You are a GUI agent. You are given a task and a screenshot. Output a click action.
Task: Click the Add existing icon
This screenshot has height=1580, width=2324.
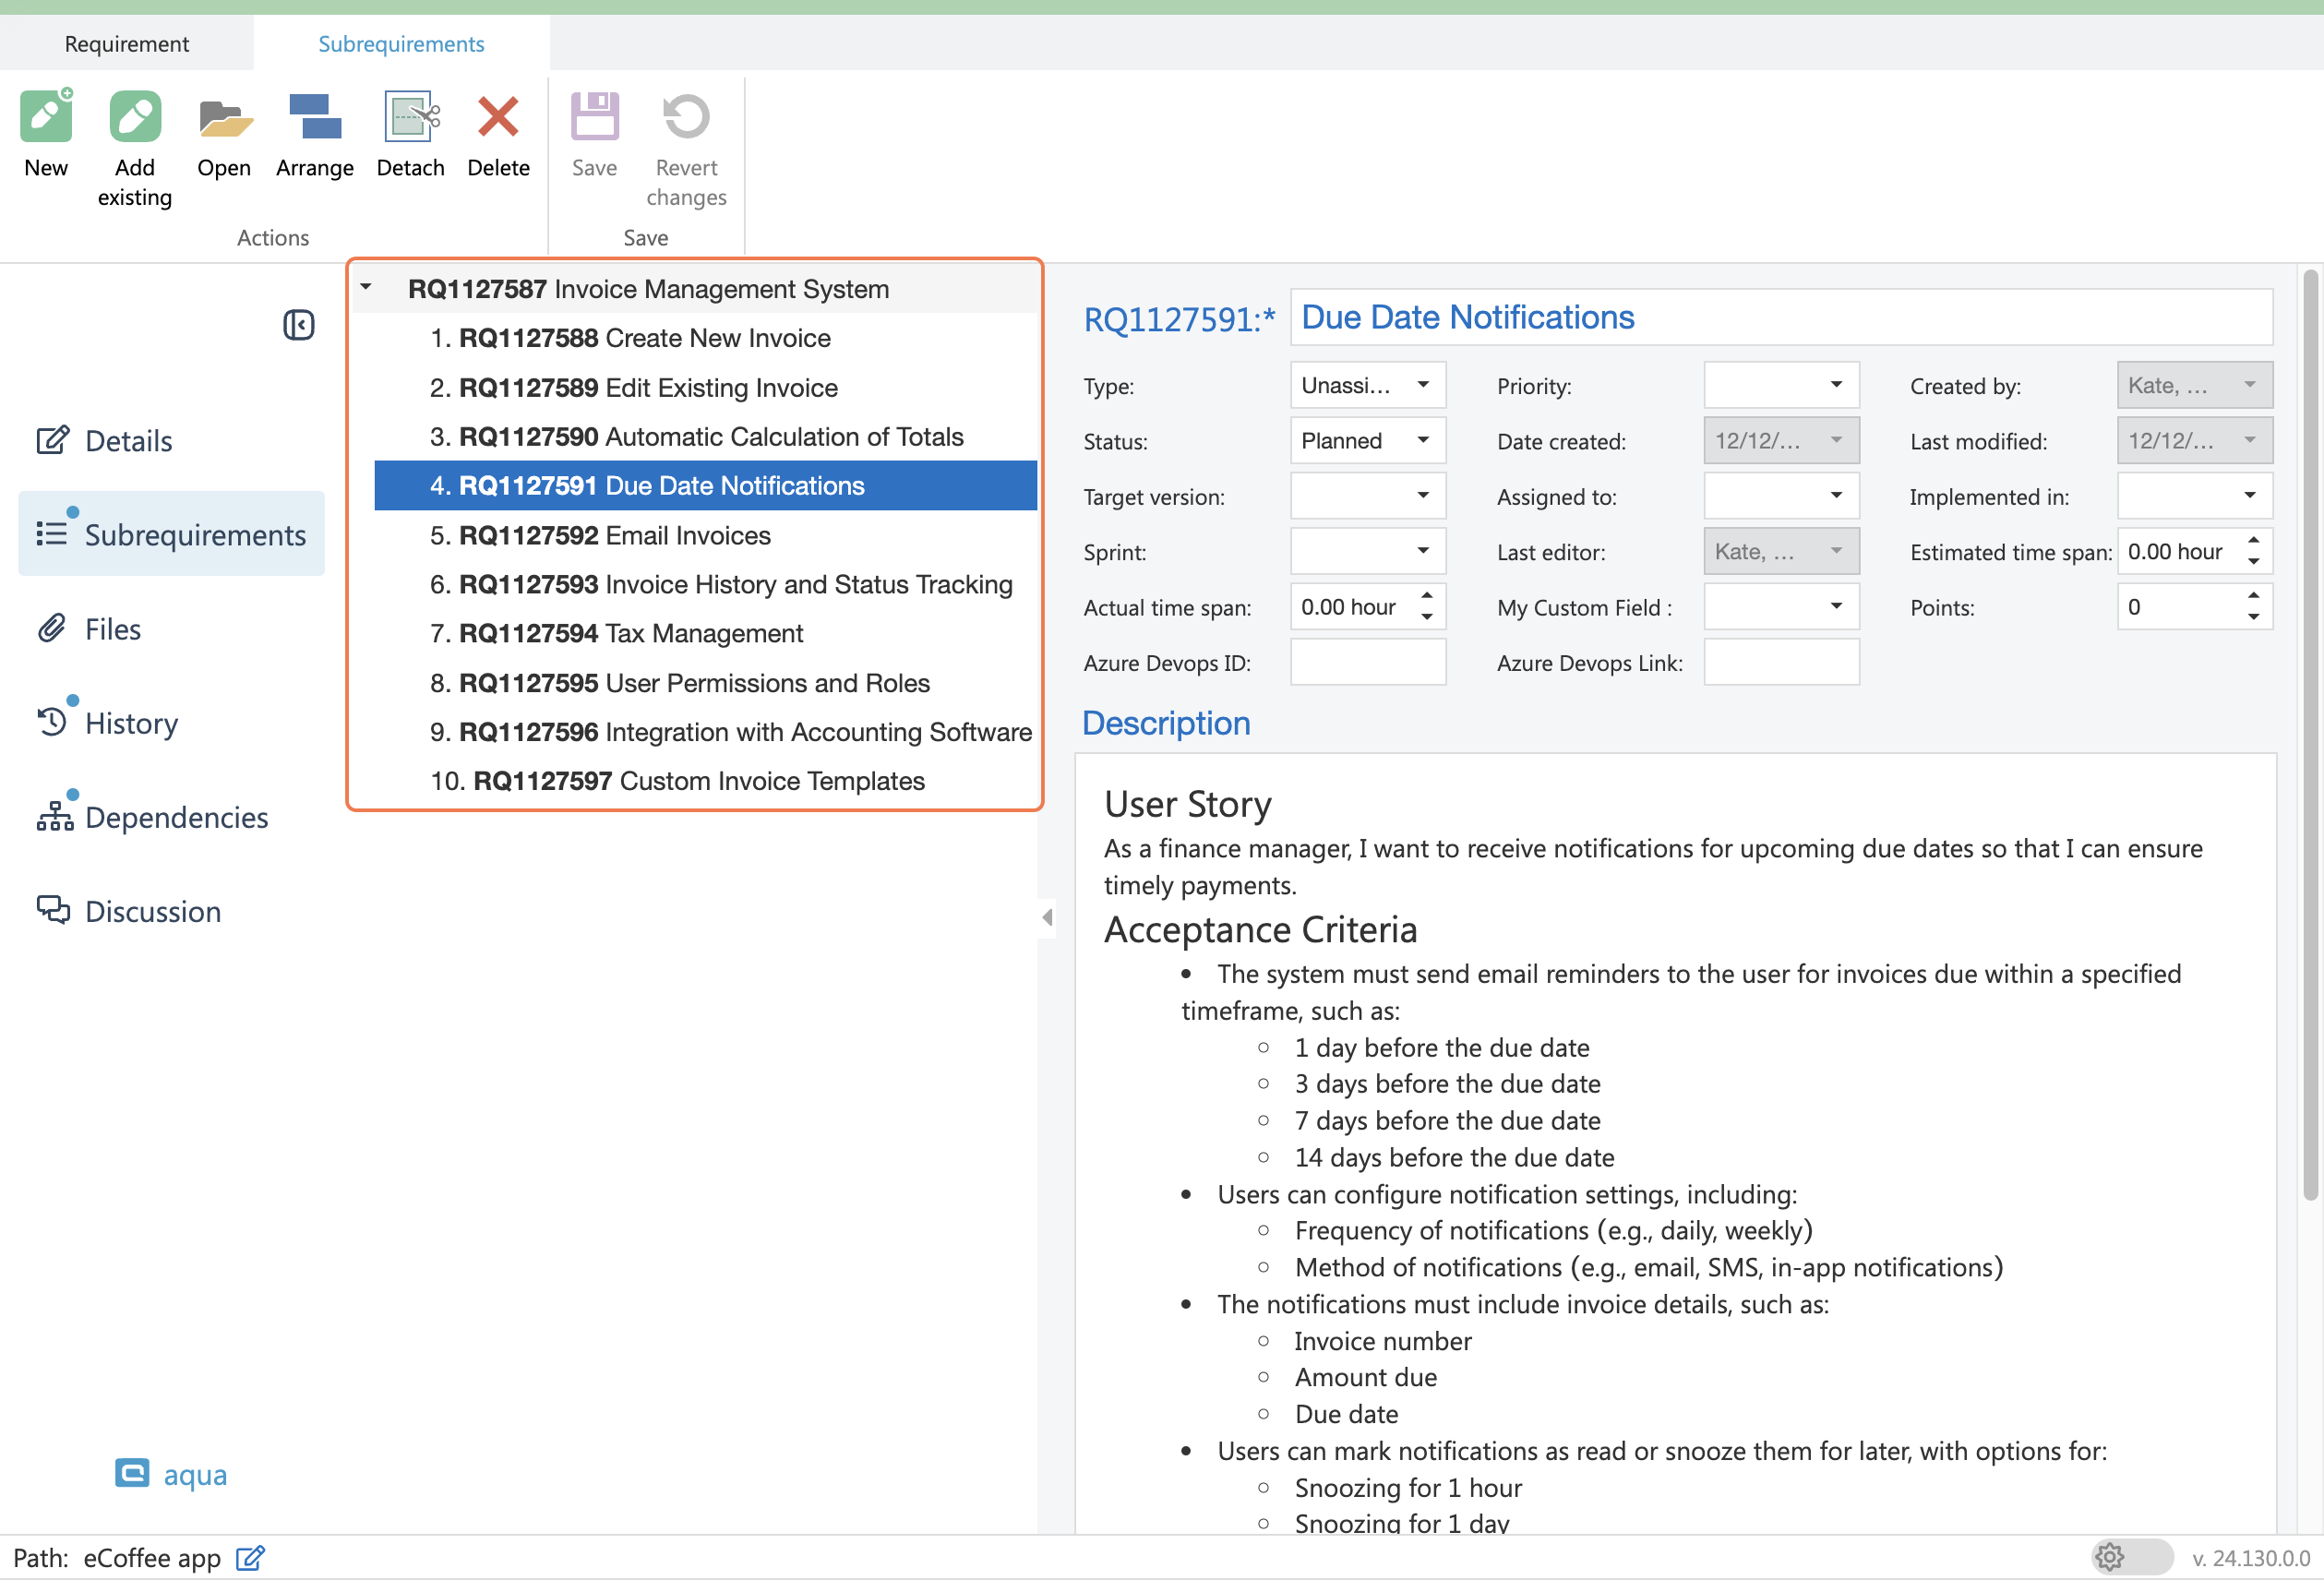pos(134,118)
